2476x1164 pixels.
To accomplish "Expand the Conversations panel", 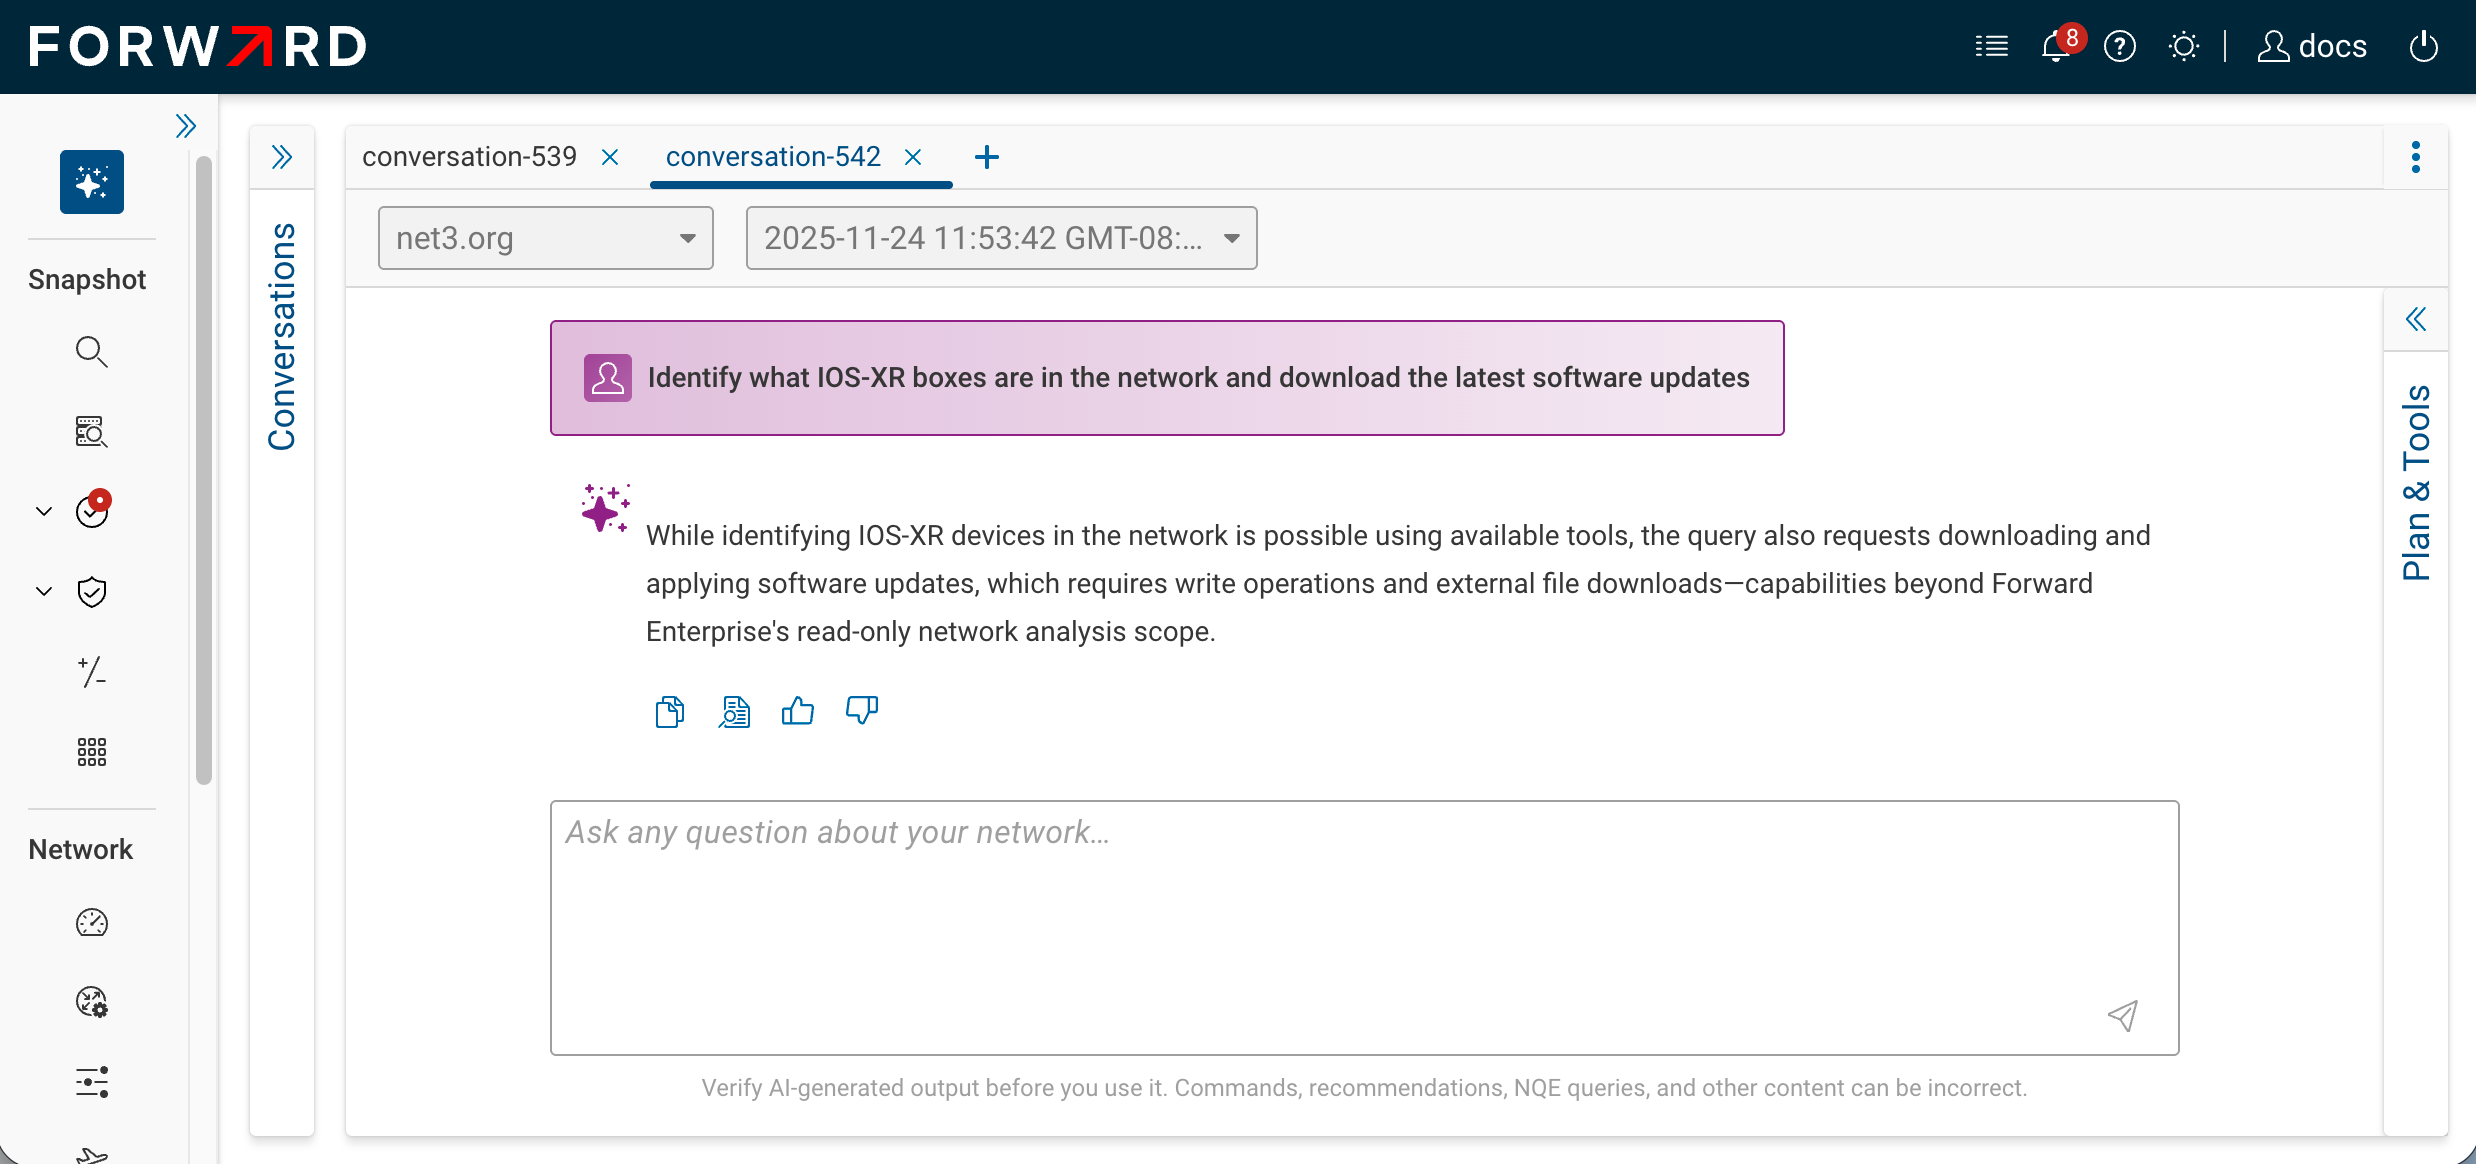I will [282, 157].
